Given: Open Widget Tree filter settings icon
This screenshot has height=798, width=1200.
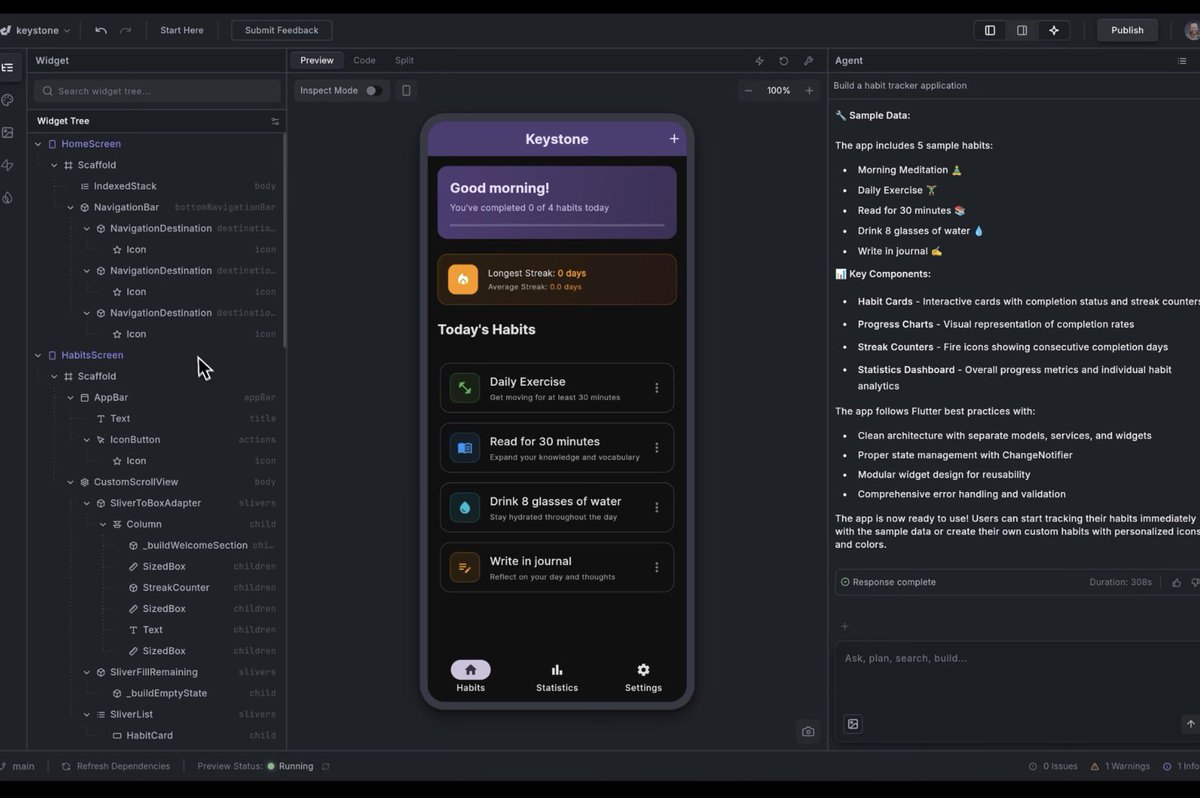Looking at the screenshot, I should coord(275,121).
